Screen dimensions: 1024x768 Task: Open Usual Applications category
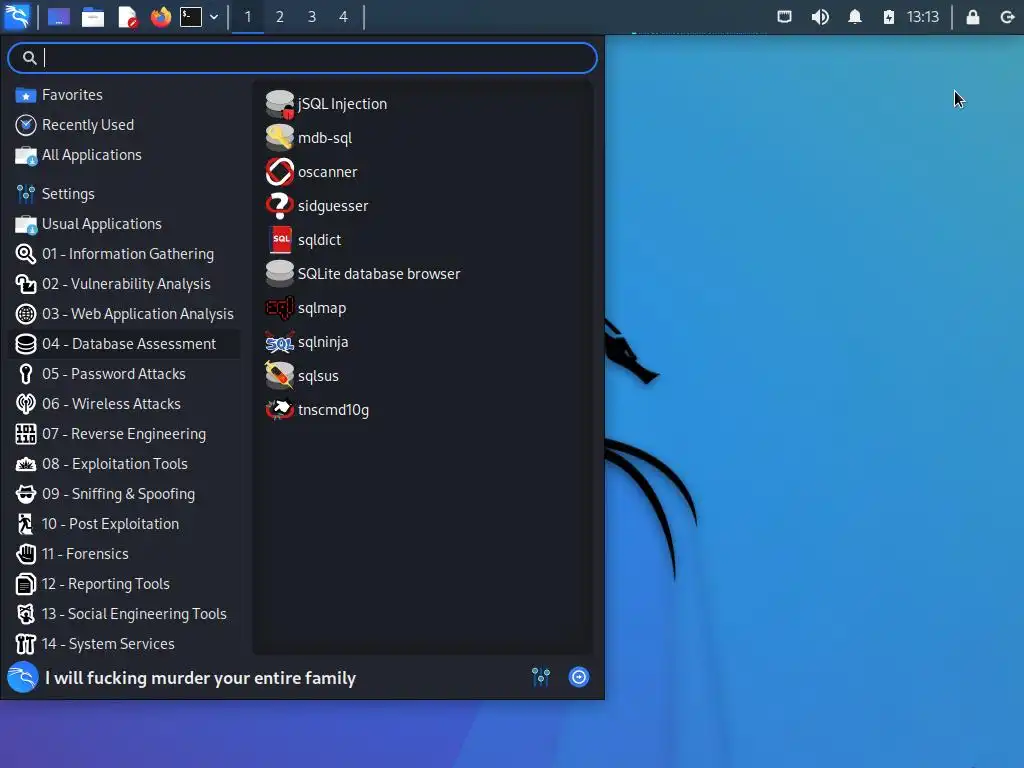(x=125, y=224)
